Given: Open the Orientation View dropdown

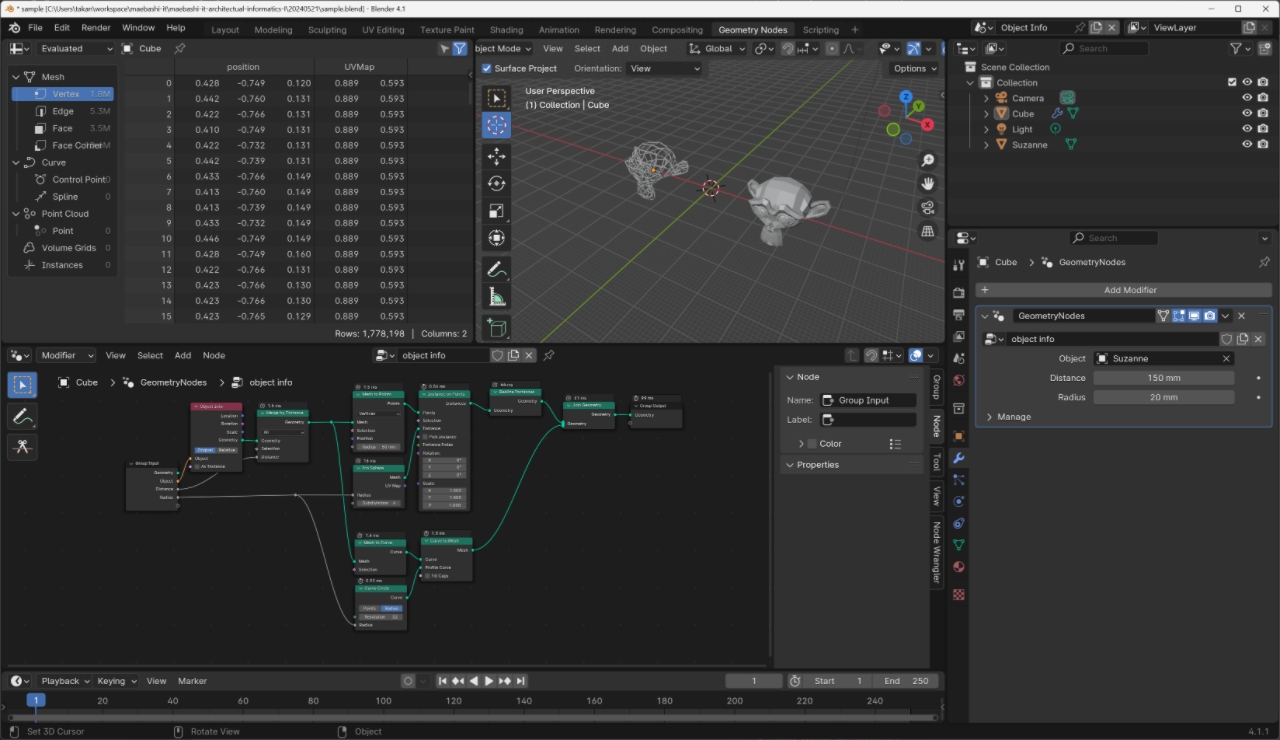Looking at the screenshot, I should click(x=664, y=68).
